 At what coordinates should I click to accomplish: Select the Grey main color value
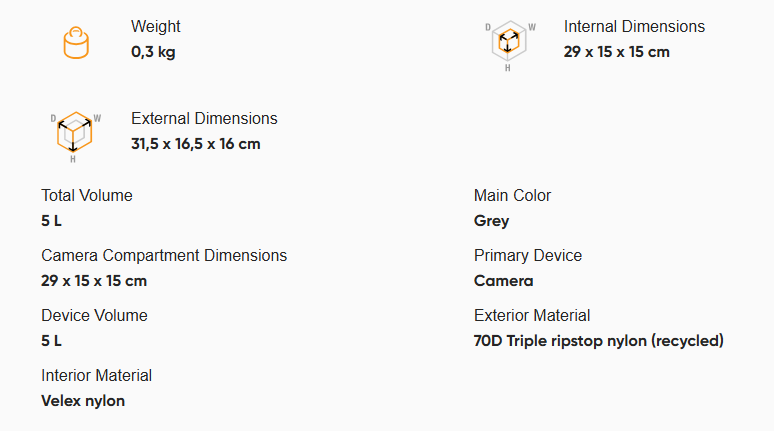(491, 221)
